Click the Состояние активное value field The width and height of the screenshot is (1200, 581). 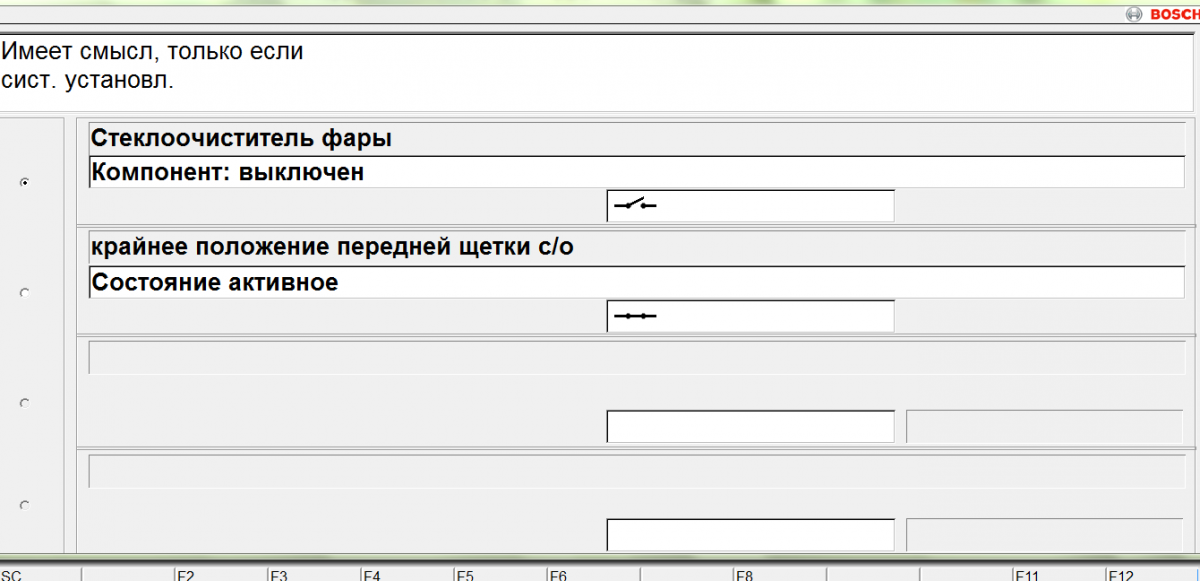pos(637,282)
